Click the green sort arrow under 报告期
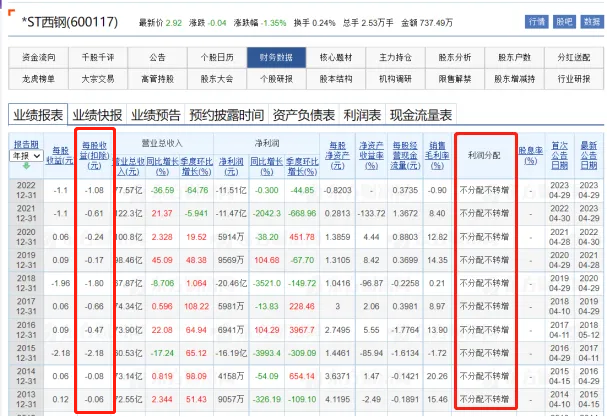This screenshot has width=607, height=417. pos(26,166)
